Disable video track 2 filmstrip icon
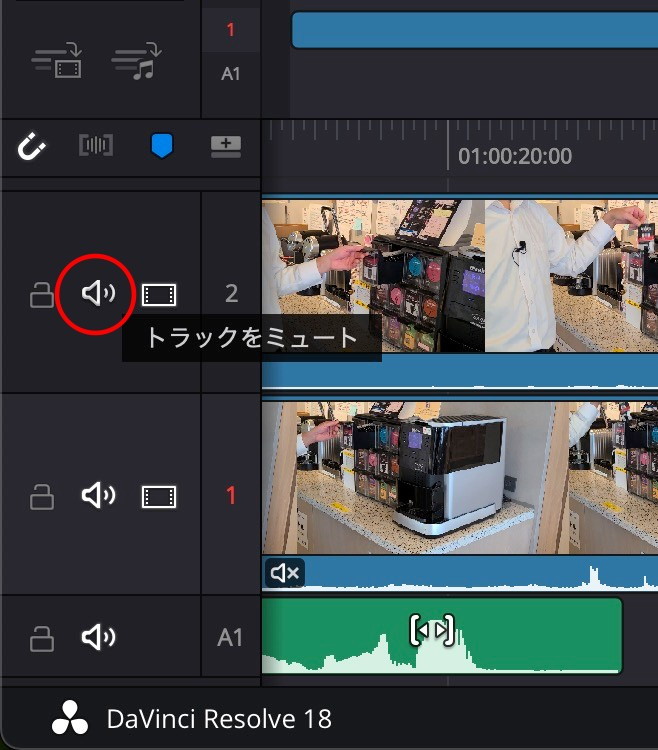 pyautogui.click(x=159, y=295)
